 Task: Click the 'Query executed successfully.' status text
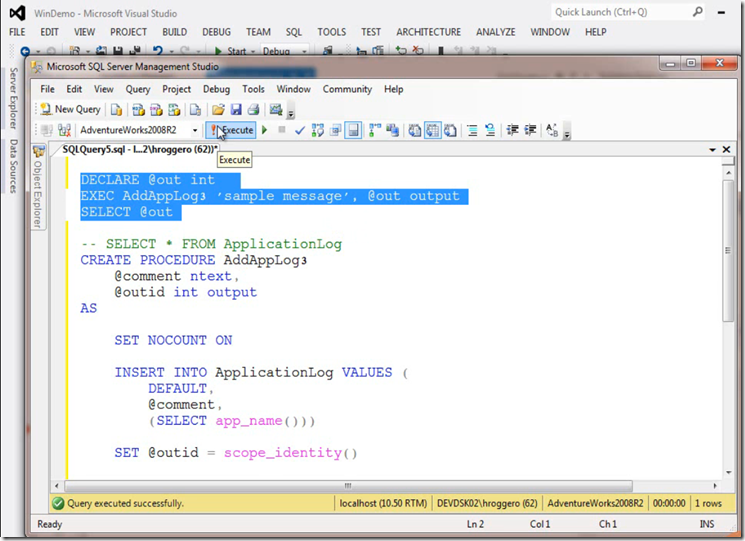[x=125, y=503]
